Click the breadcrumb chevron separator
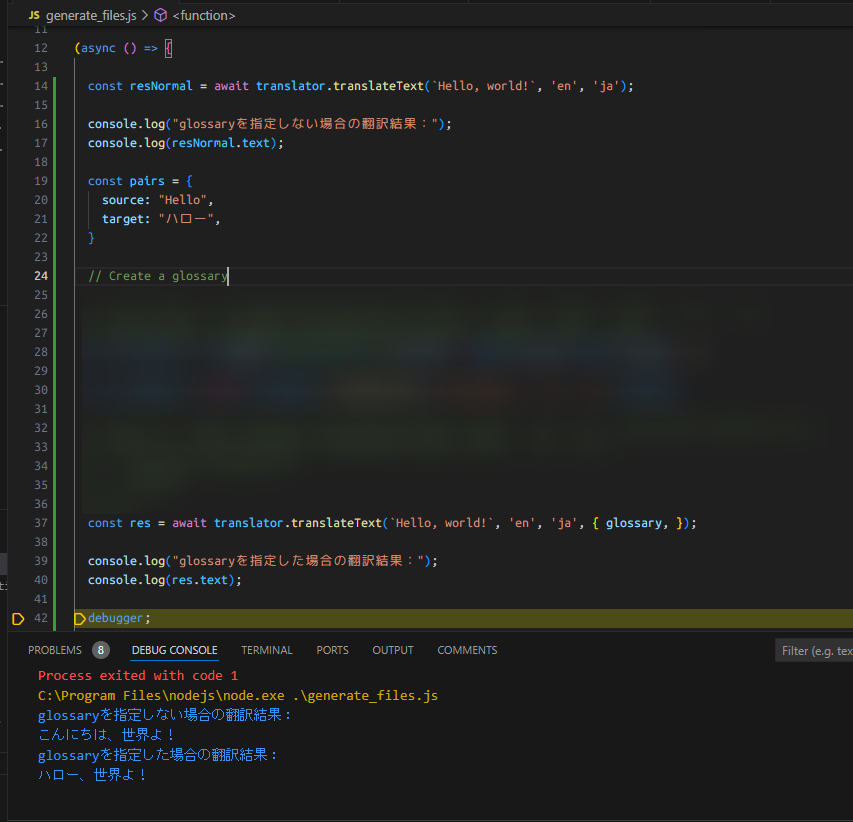The width and height of the screenshot is (853, 822). [144, 16]
